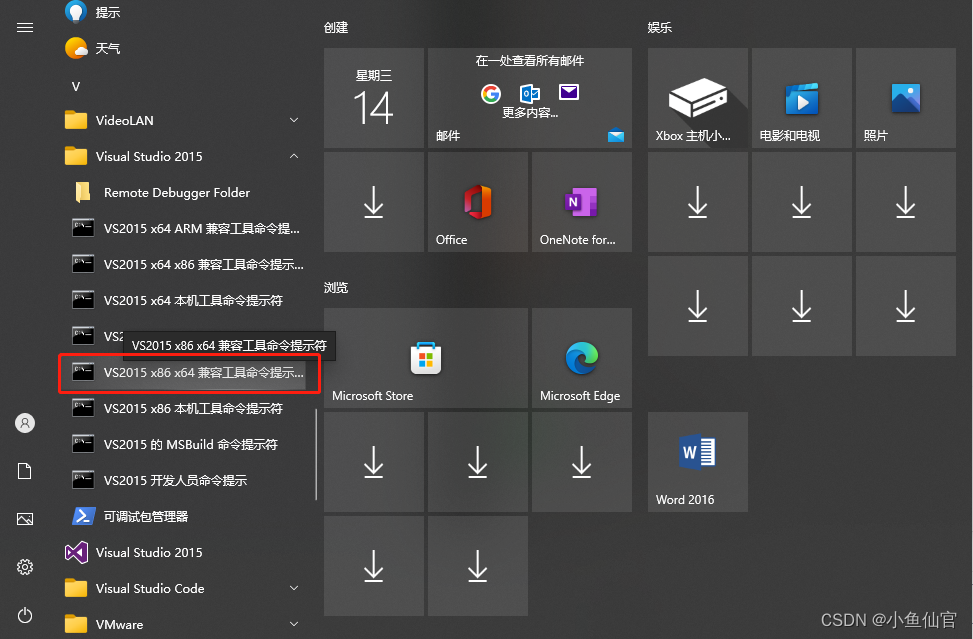Expand the VMware folder chevron
This screenshot has width=973, height=639.
(294, 623)
